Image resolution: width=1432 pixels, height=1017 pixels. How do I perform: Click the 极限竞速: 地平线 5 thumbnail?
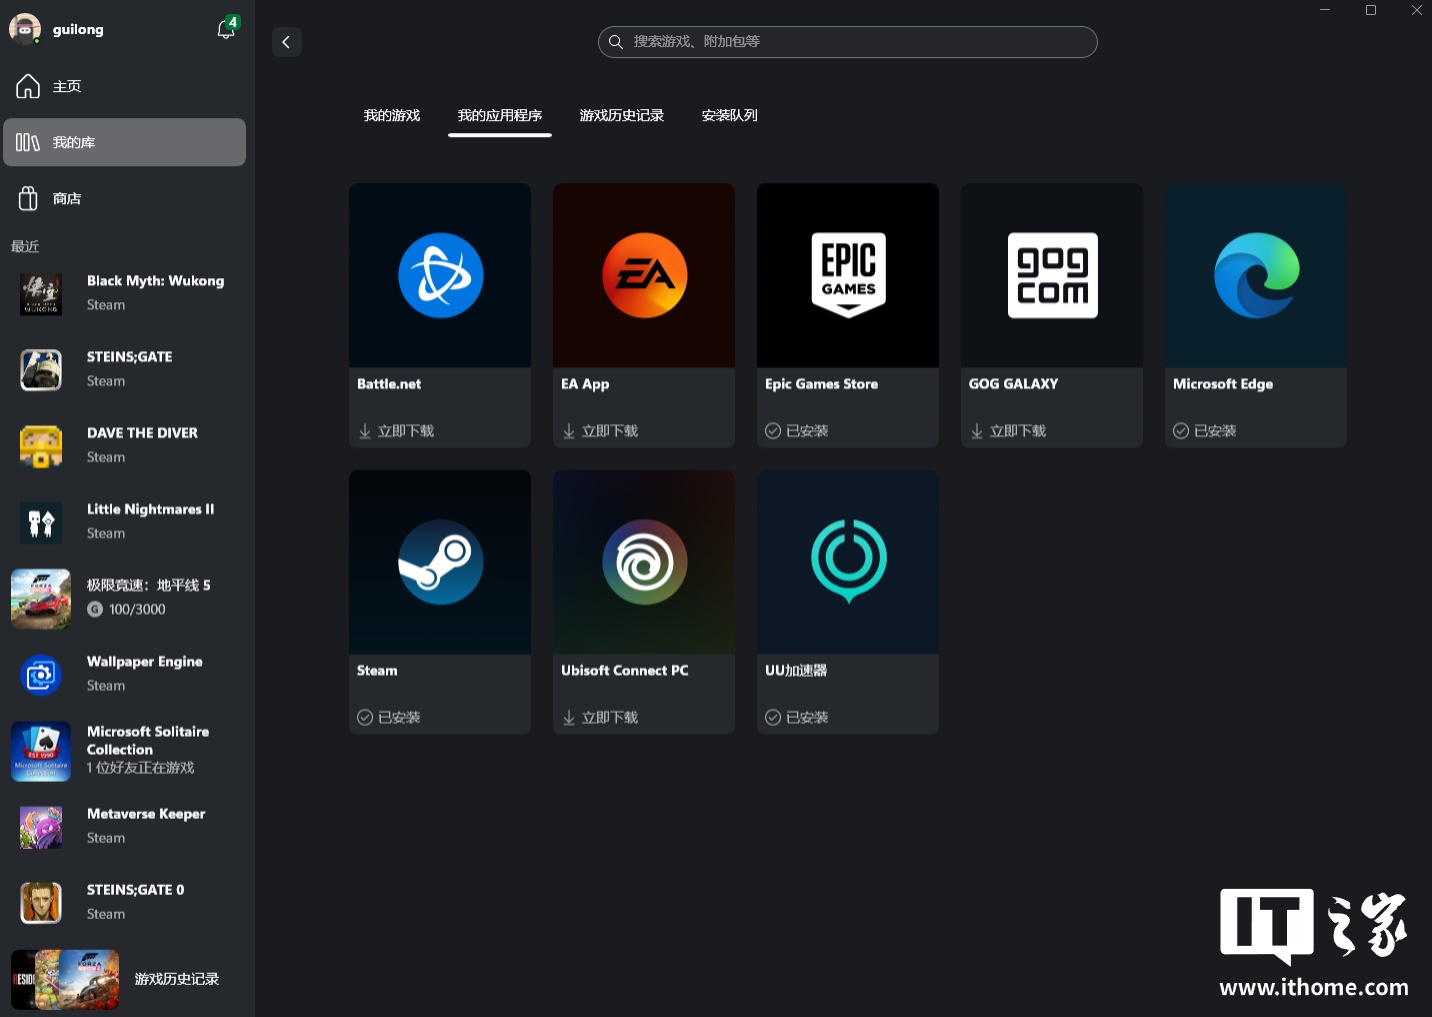click(x=41, y=599)
